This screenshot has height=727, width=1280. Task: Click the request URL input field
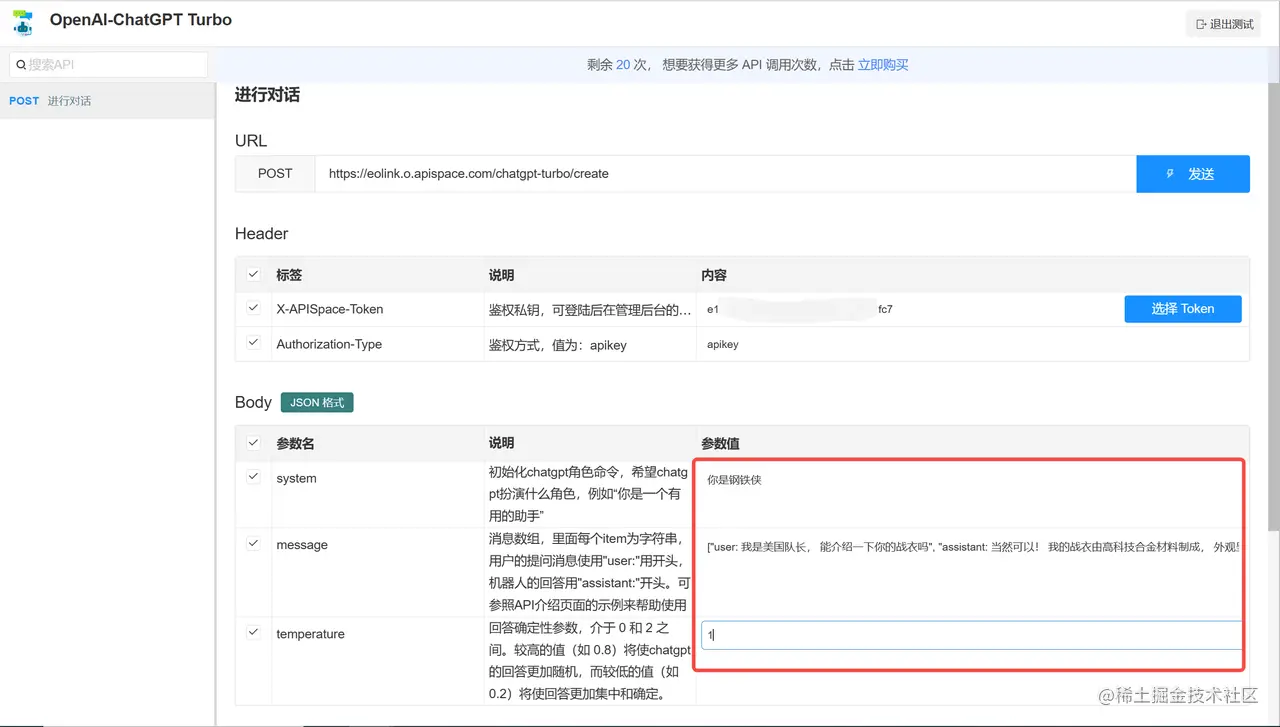pos(725,173)
